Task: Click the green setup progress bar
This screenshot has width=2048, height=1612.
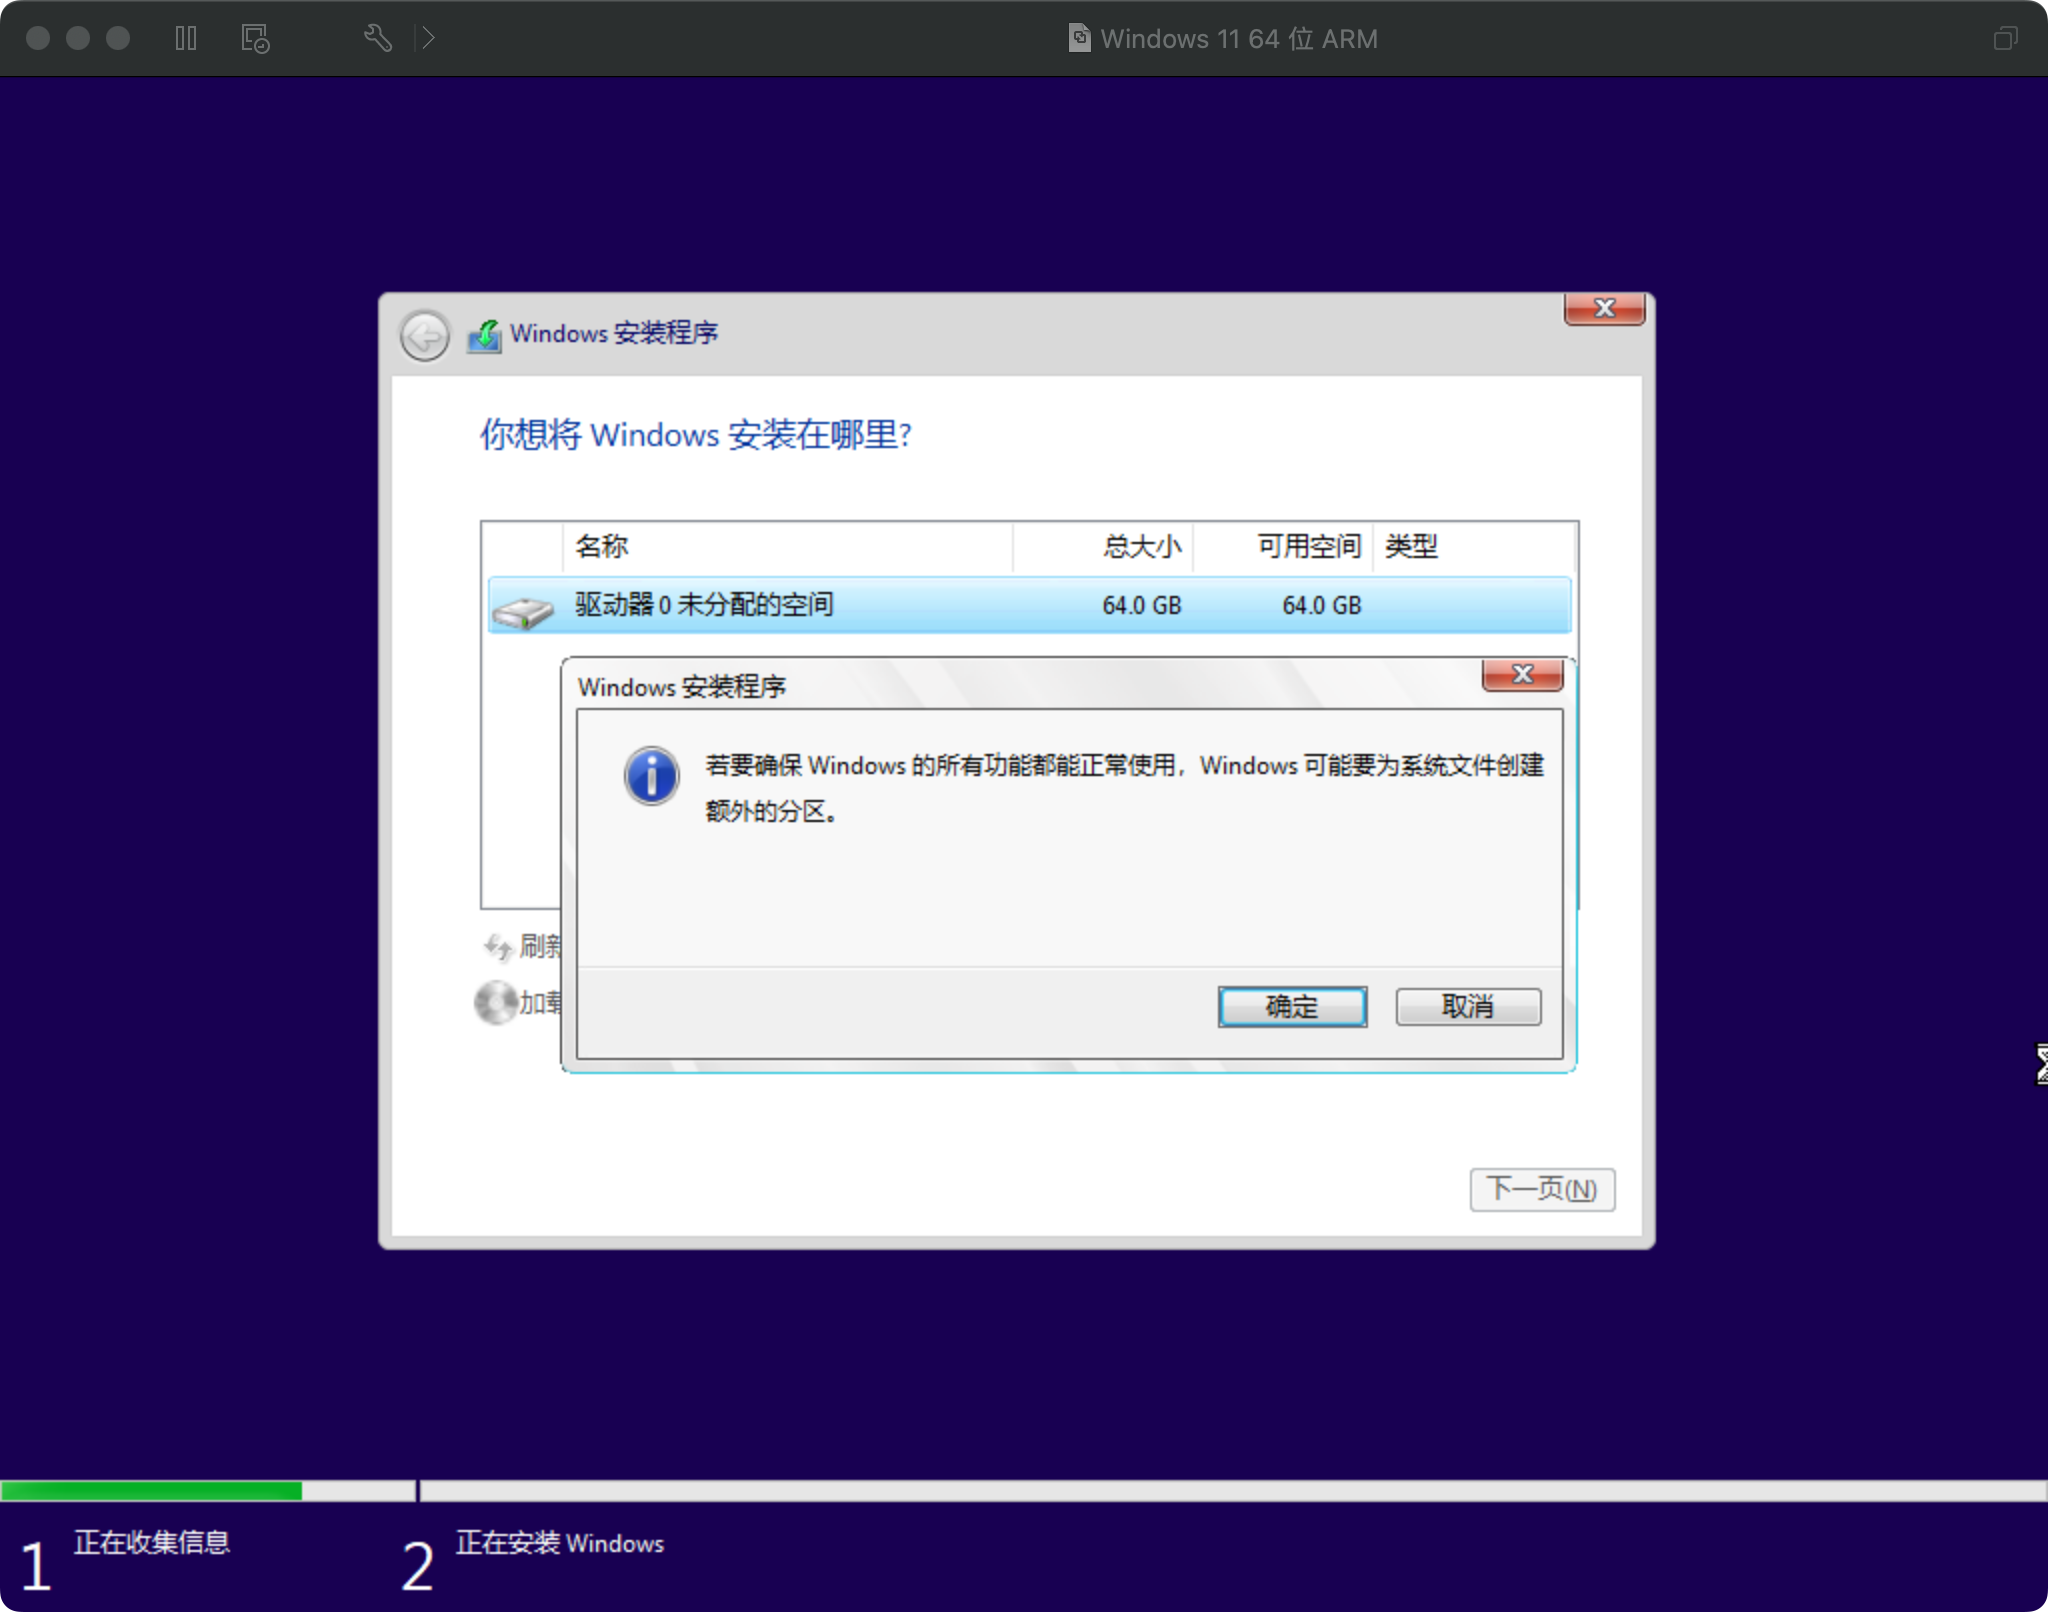Action: (x=151, y=1491)
